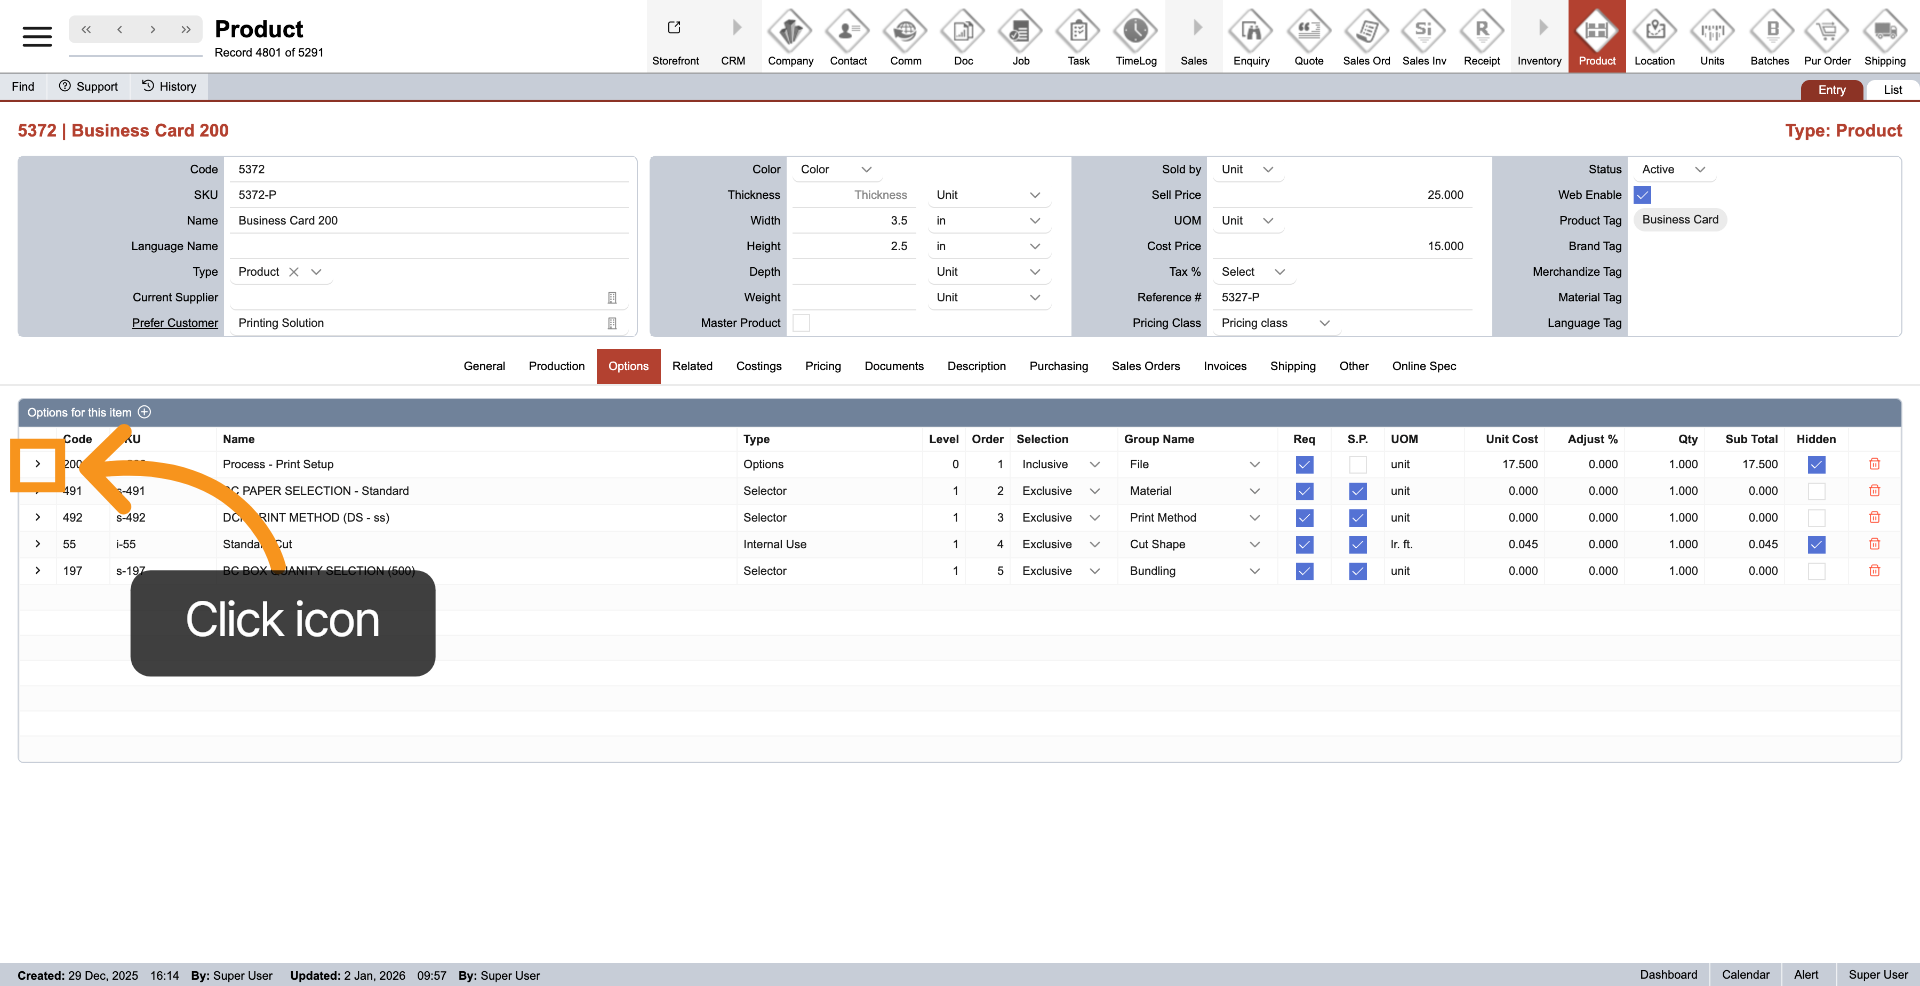1920x986 pixels.
Task: Disable the Web Enable checkbox
Action: [x=1642, y=195]
